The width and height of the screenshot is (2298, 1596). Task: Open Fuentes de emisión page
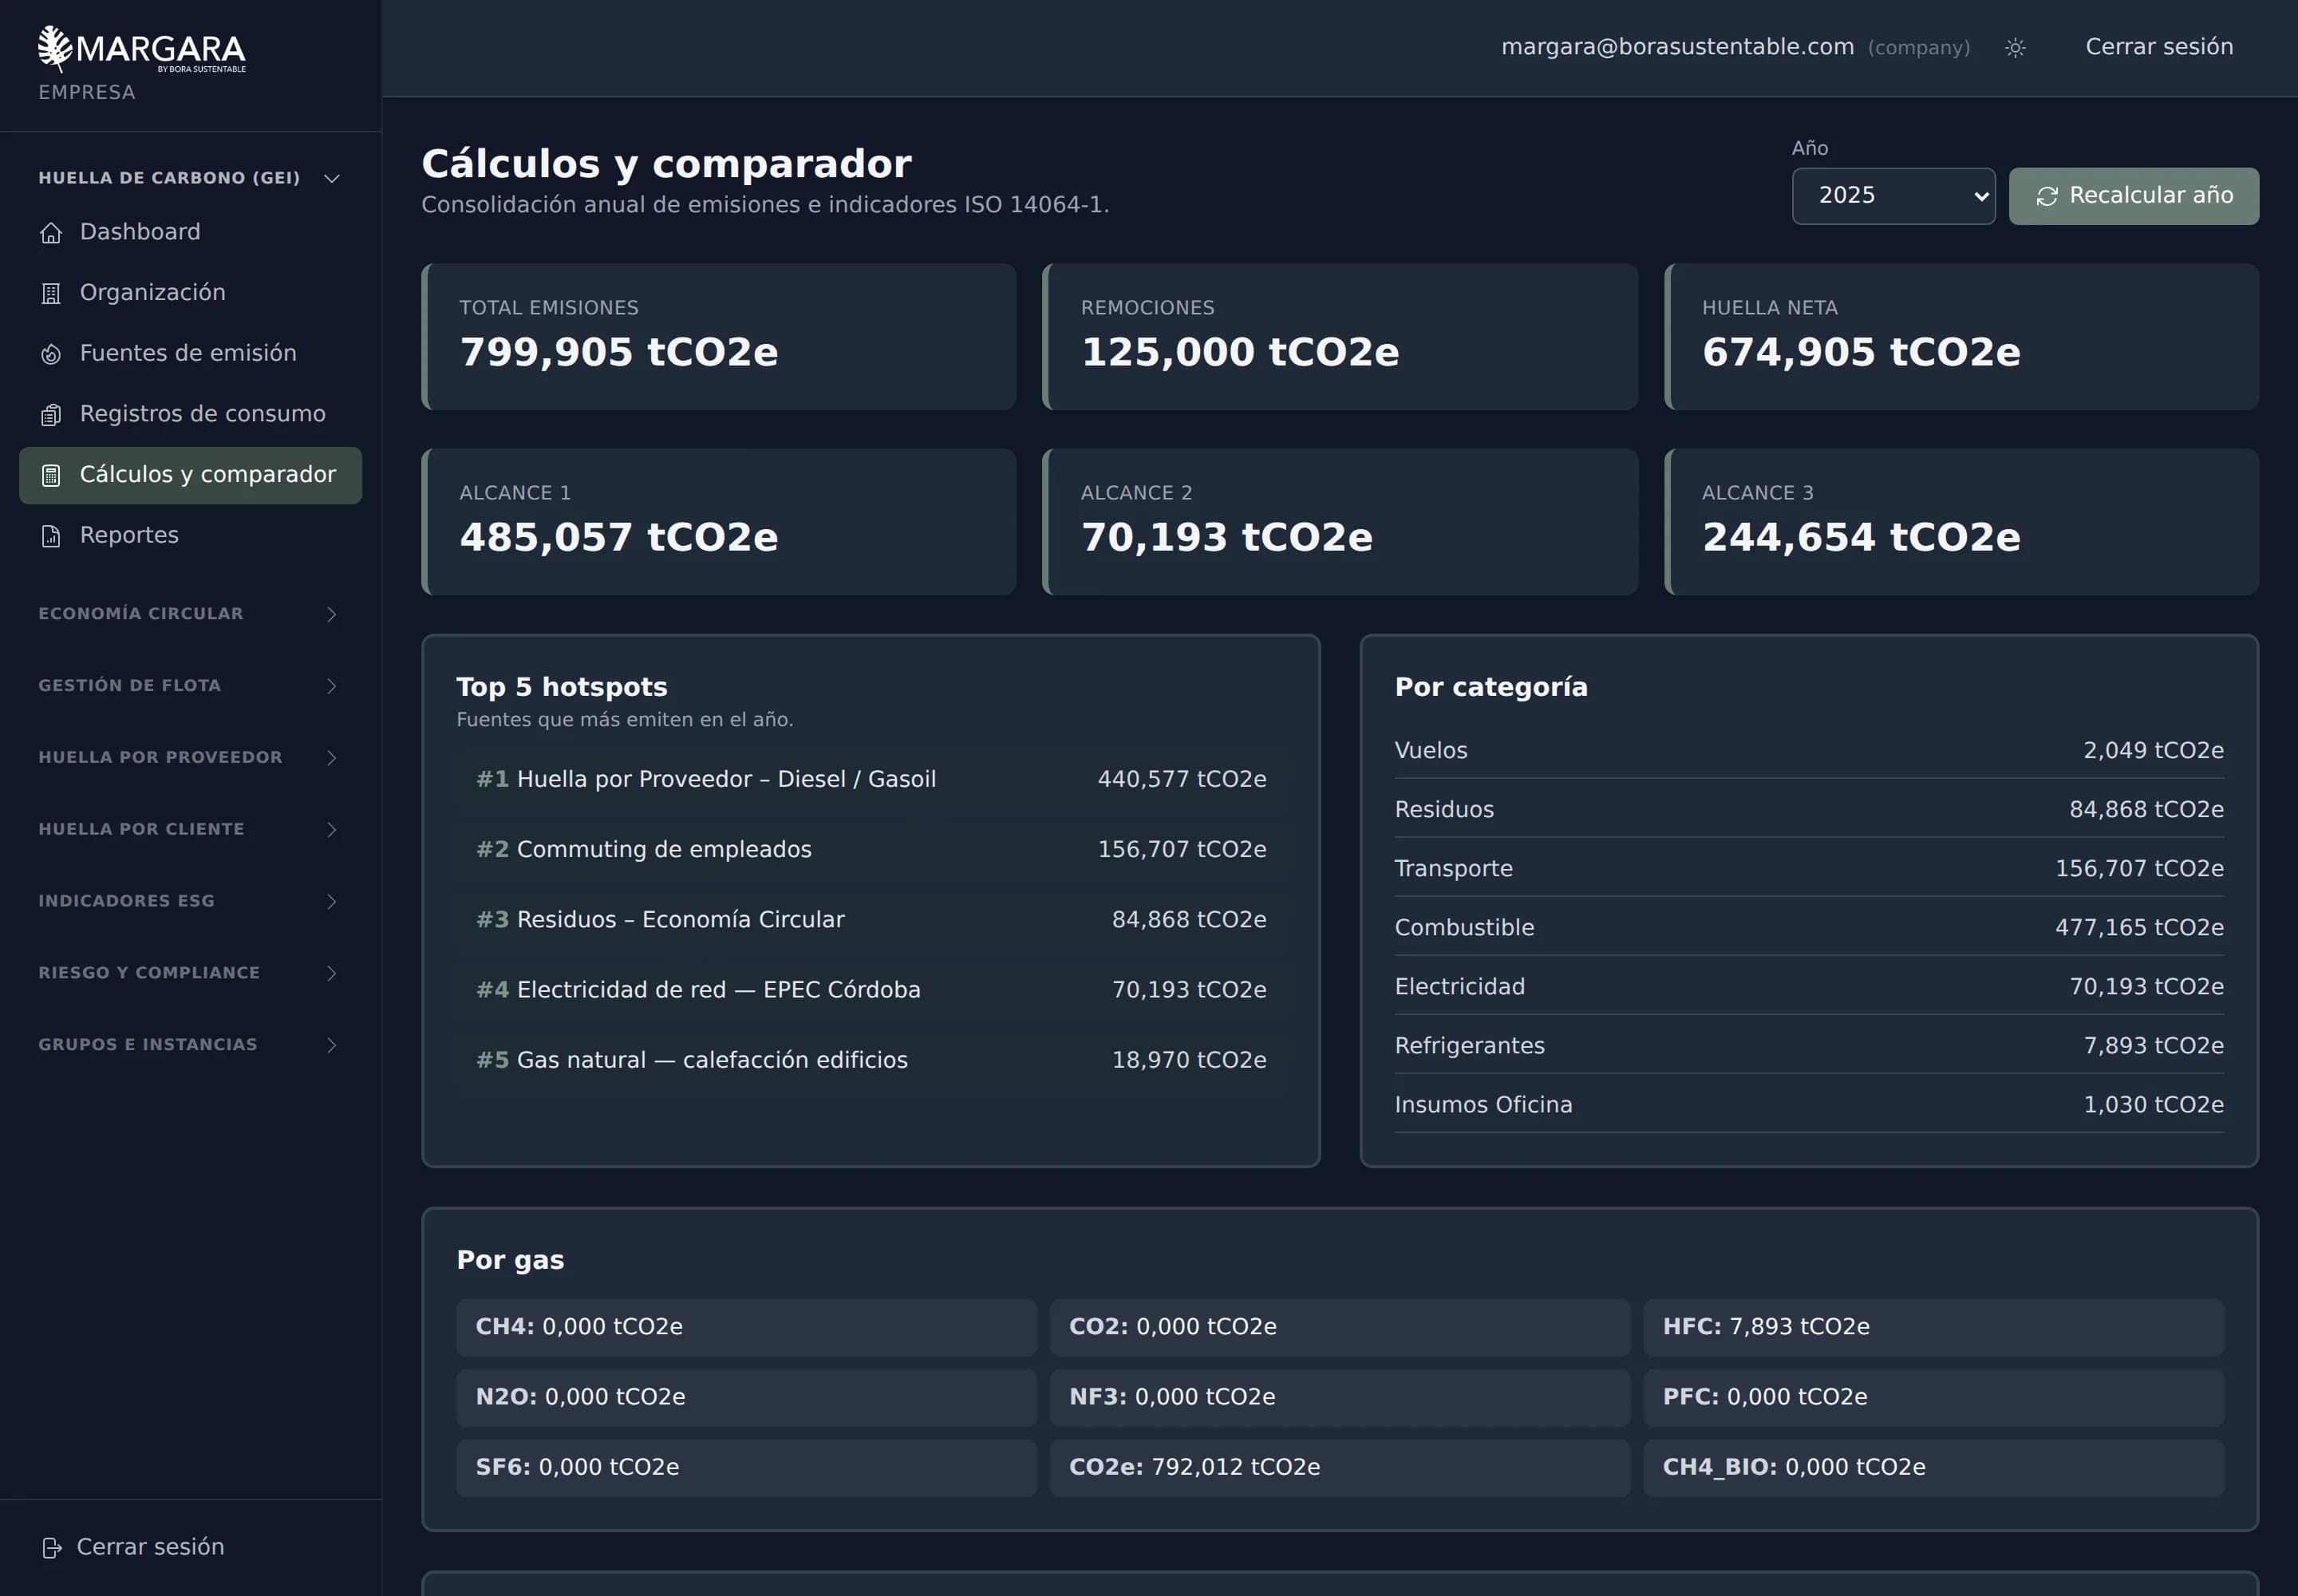[190, 354]
